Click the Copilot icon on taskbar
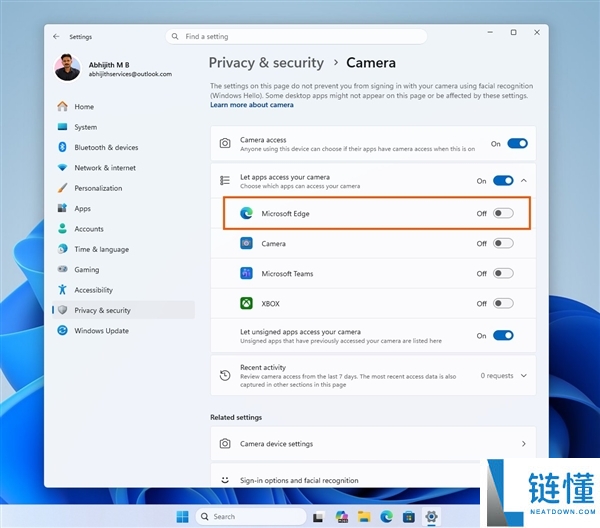This screenshot has width=600, height=528. click(x=342, y=517)
